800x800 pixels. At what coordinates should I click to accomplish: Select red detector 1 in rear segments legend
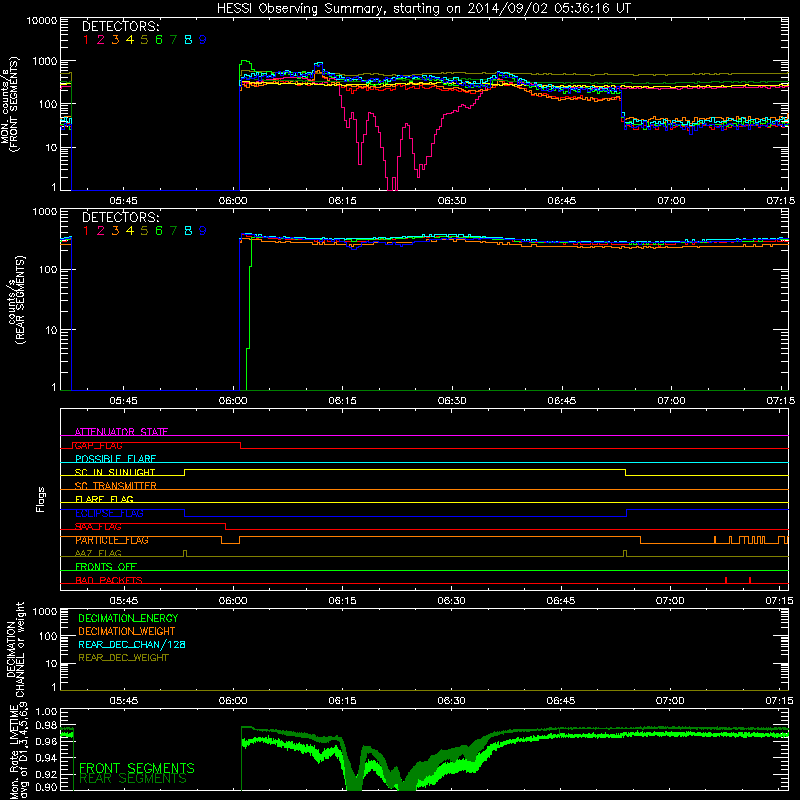click(x=86, y=231)
